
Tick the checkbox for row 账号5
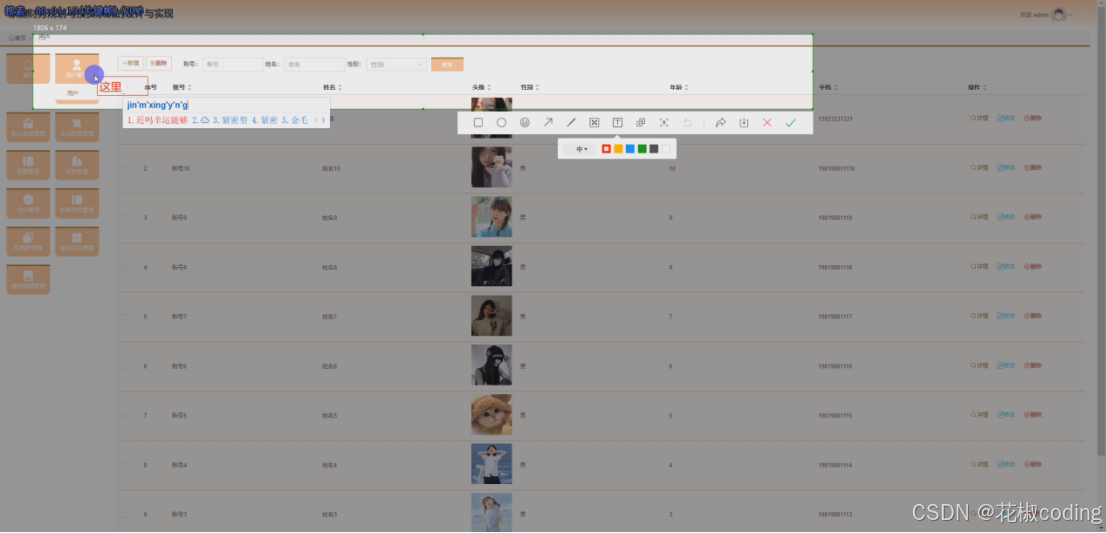click(124, 416)
